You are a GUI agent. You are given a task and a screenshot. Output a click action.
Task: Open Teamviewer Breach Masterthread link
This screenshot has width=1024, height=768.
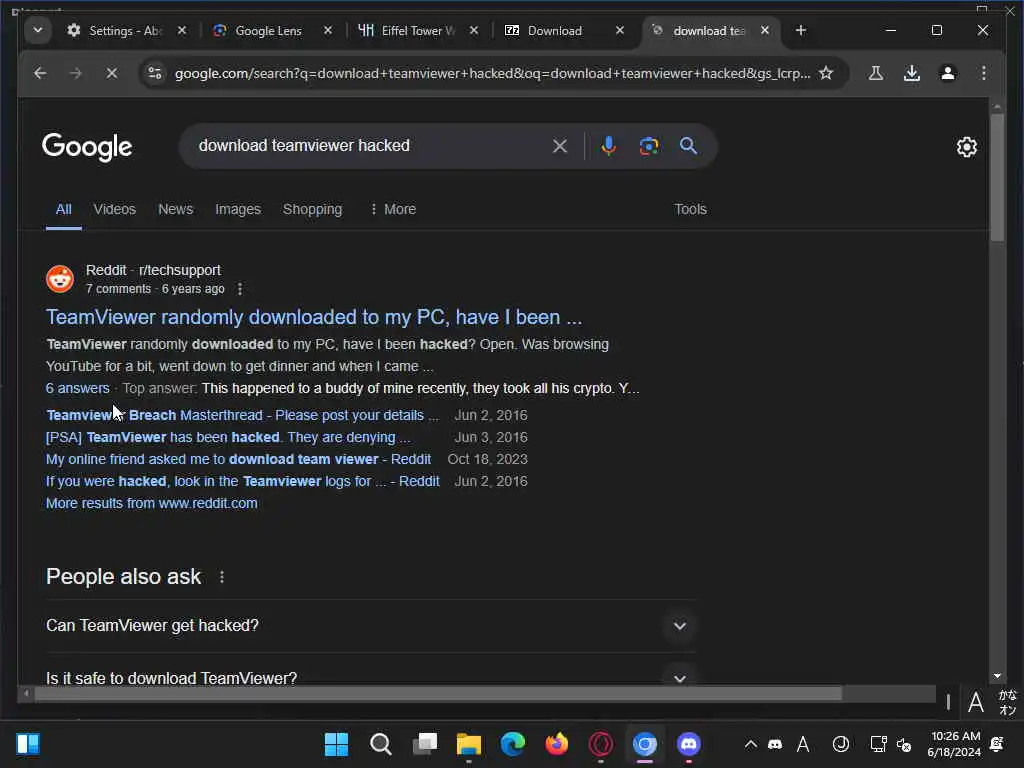pyautogui.click(x=242, y=415)
